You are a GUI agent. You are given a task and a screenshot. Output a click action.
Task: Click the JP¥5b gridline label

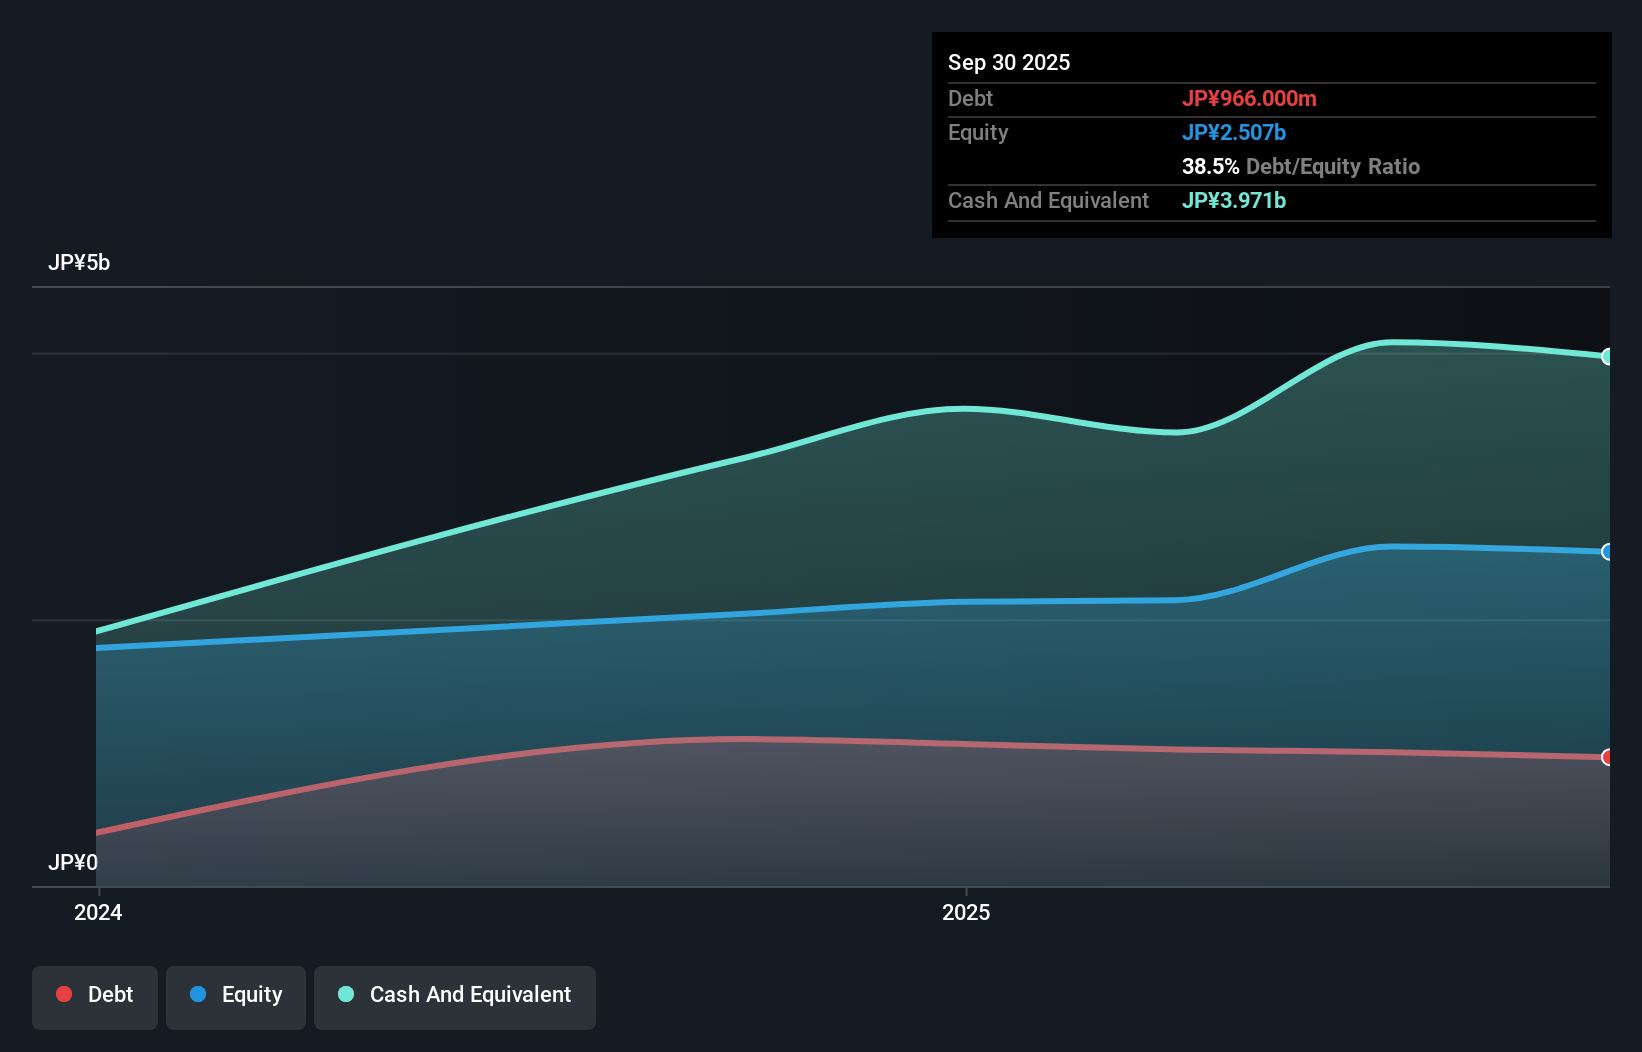pos(81,263)
